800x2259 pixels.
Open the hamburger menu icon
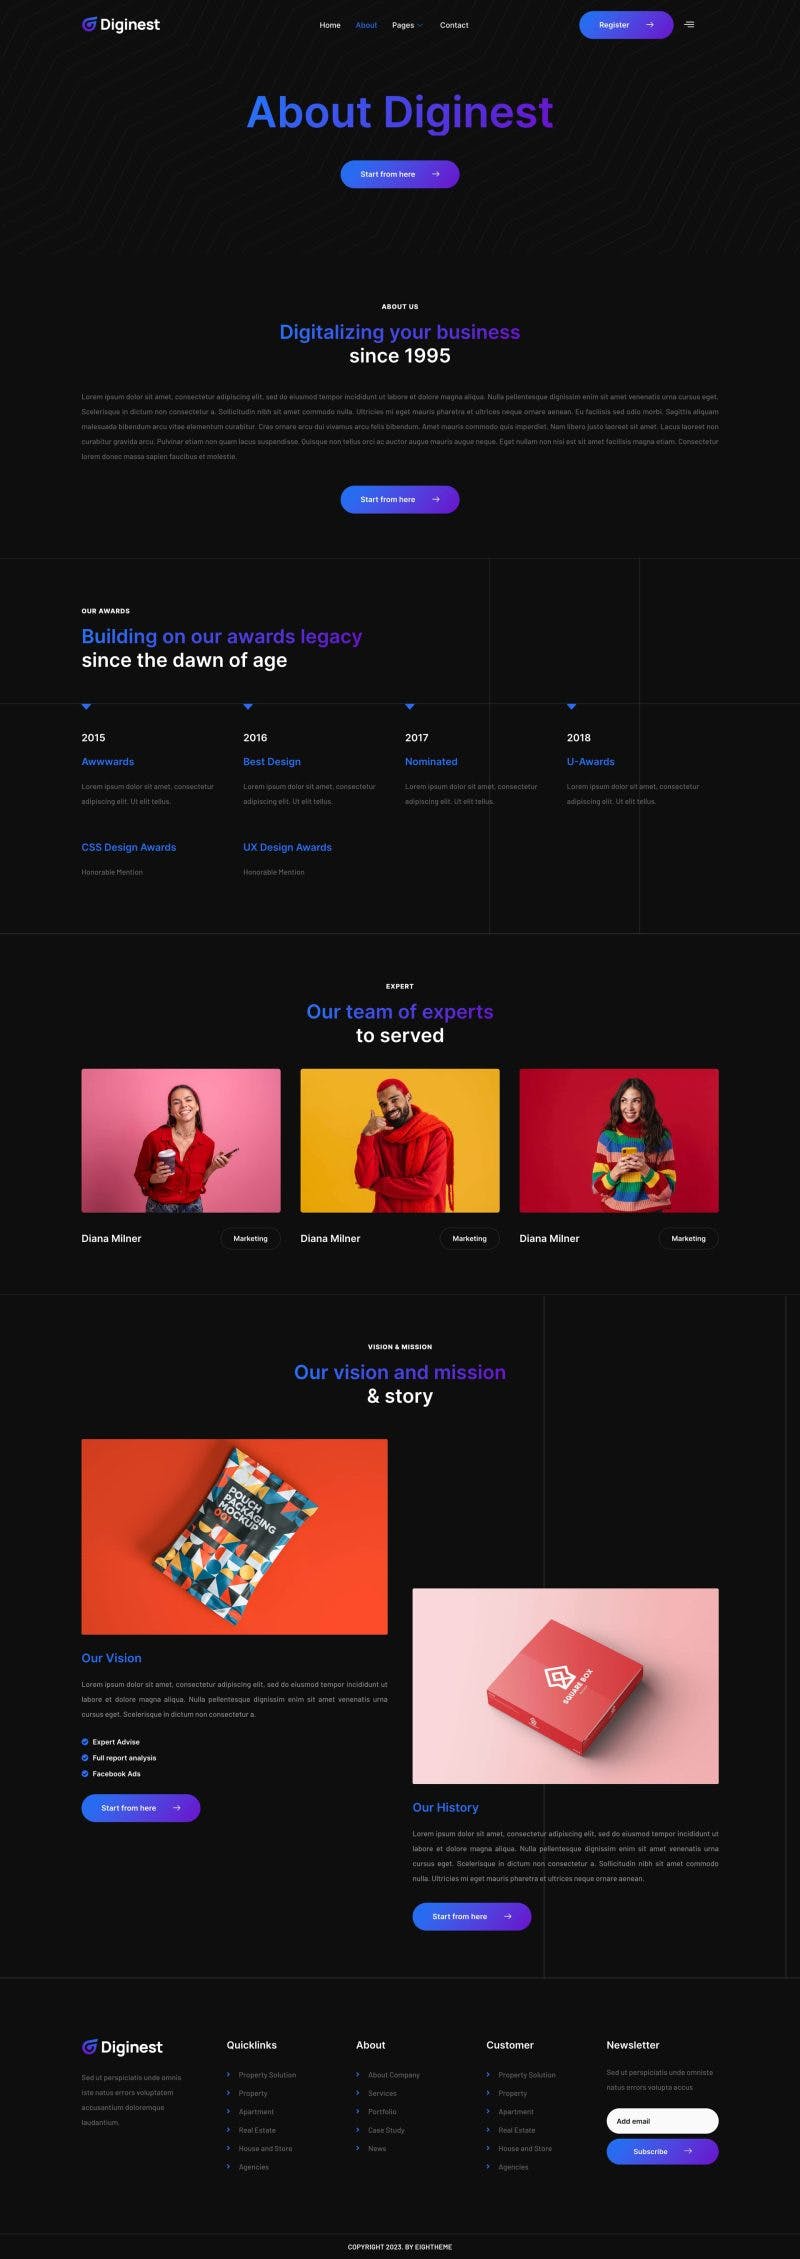pyautogui.click(x=689, y=25)
